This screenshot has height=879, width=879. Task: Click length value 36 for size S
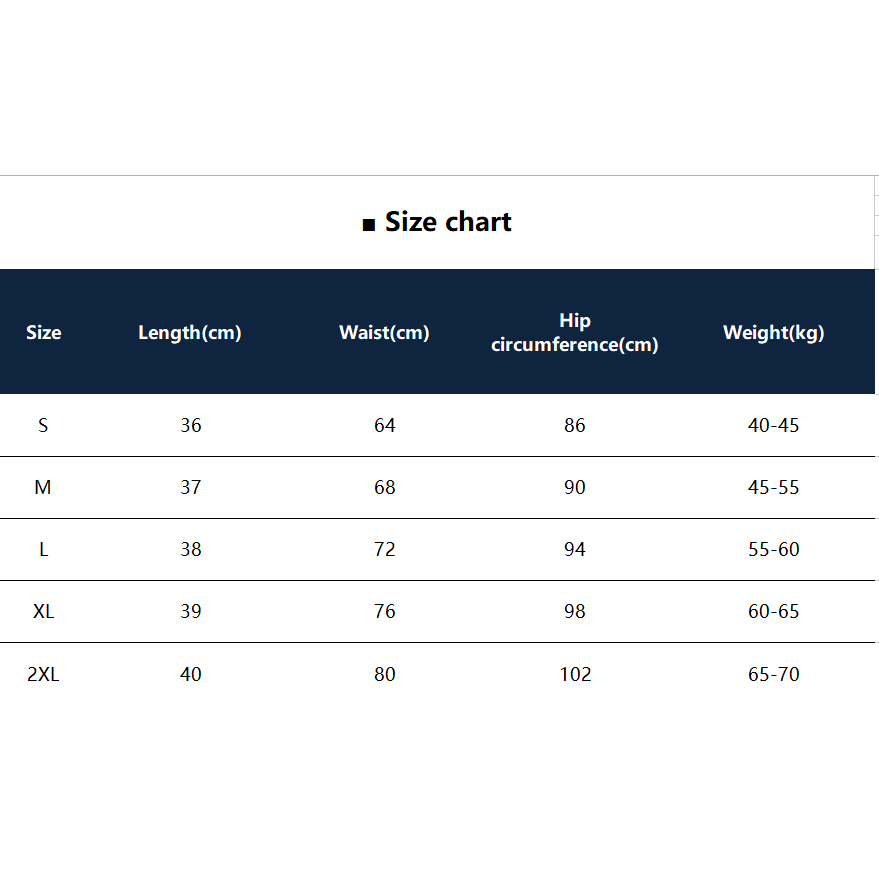(x=191, y=426)
